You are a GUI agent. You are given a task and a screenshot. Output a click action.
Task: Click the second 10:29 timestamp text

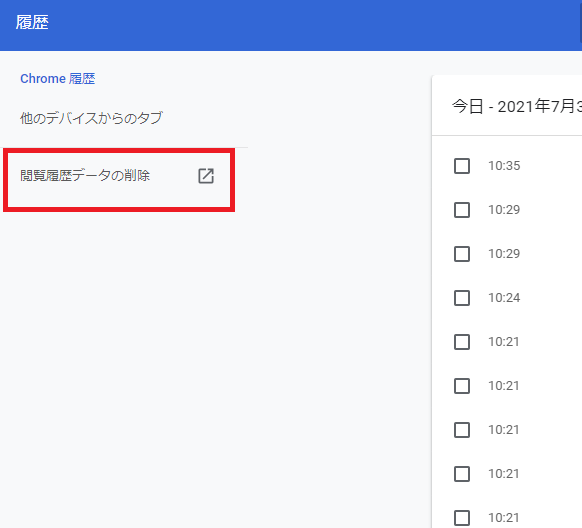504,253
